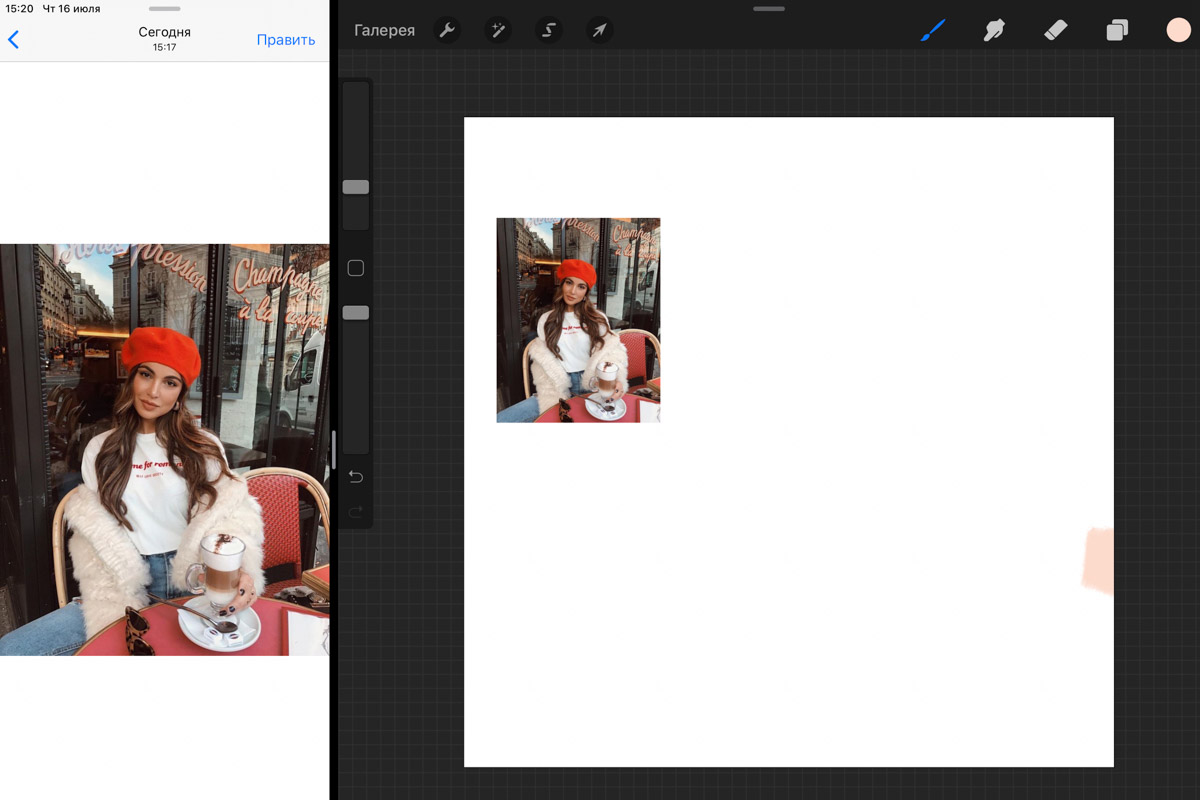Select the Smudge finger tool
The width and height of the screenshot is (1200, 800).
click(994, 30)
